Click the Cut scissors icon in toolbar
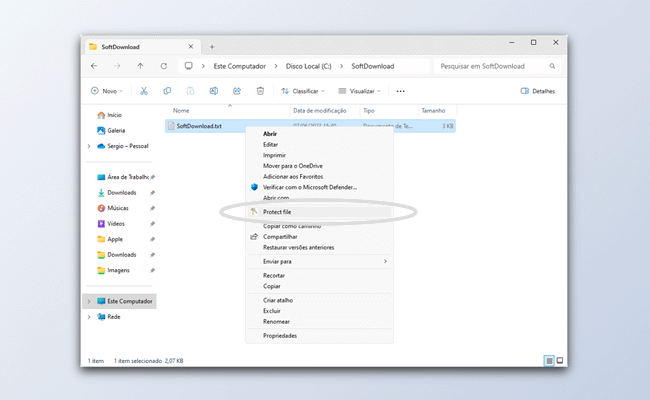Screen dimensions: 650x400 pyautogui.click(x=143, y=91)
